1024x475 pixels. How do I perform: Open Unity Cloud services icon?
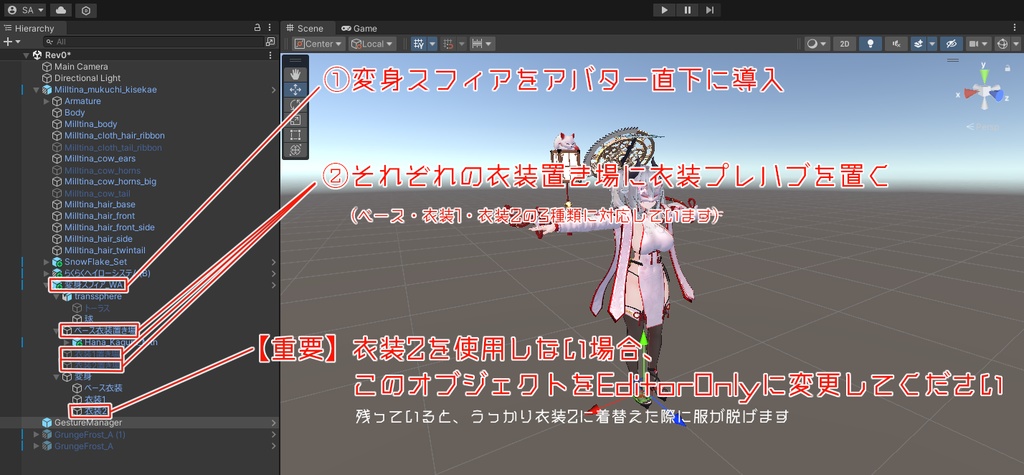[x=61, y=10]
